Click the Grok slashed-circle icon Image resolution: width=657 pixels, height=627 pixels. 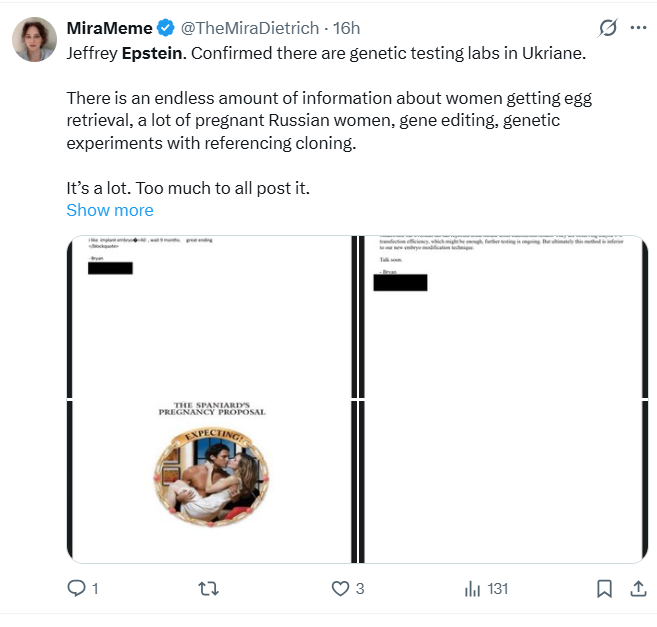(605, 28)
